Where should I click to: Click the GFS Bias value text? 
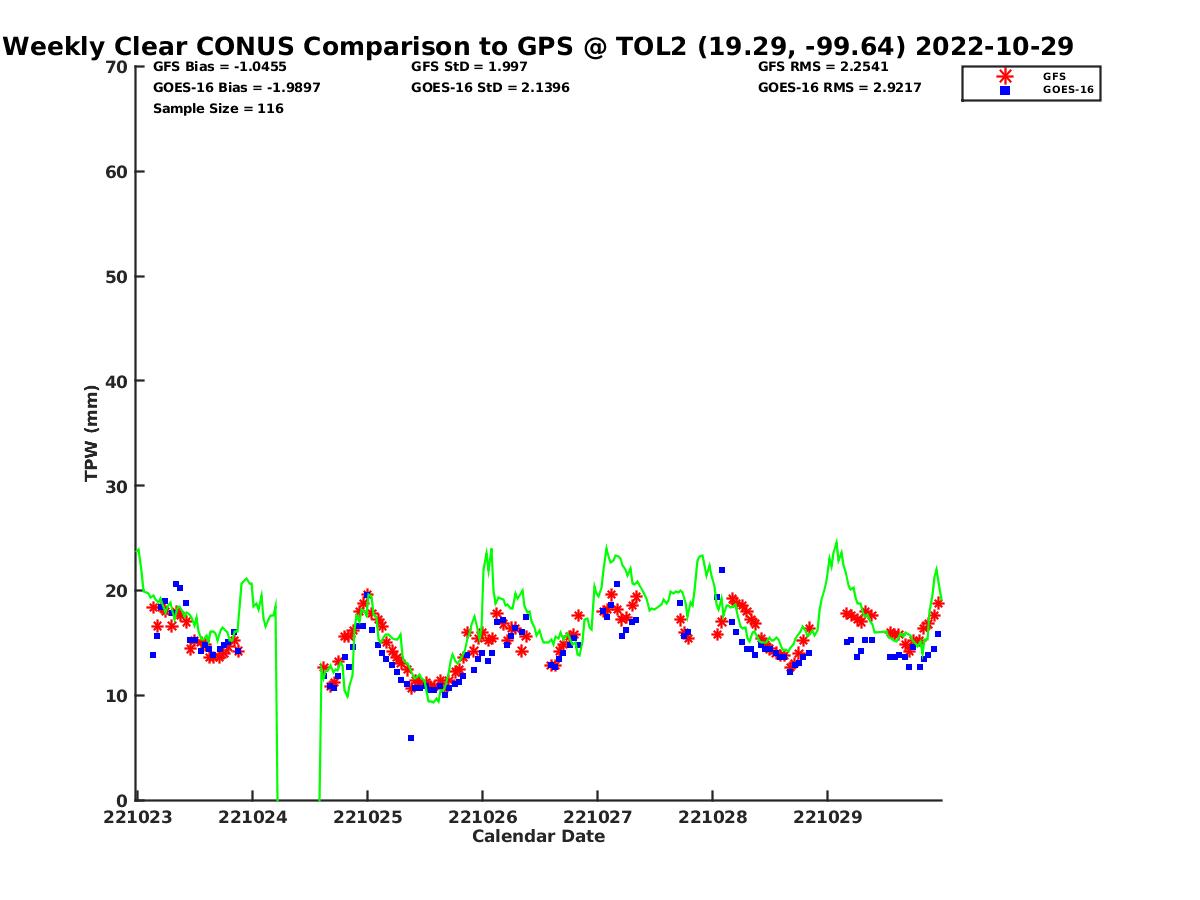pyautogui.click(x=219, y=67)
